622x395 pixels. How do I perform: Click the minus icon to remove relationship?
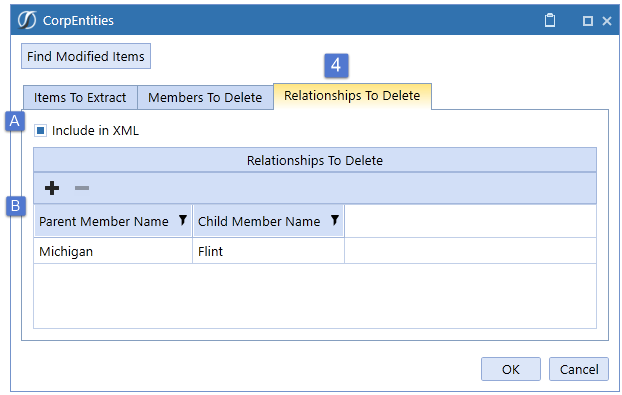(82, 188)
